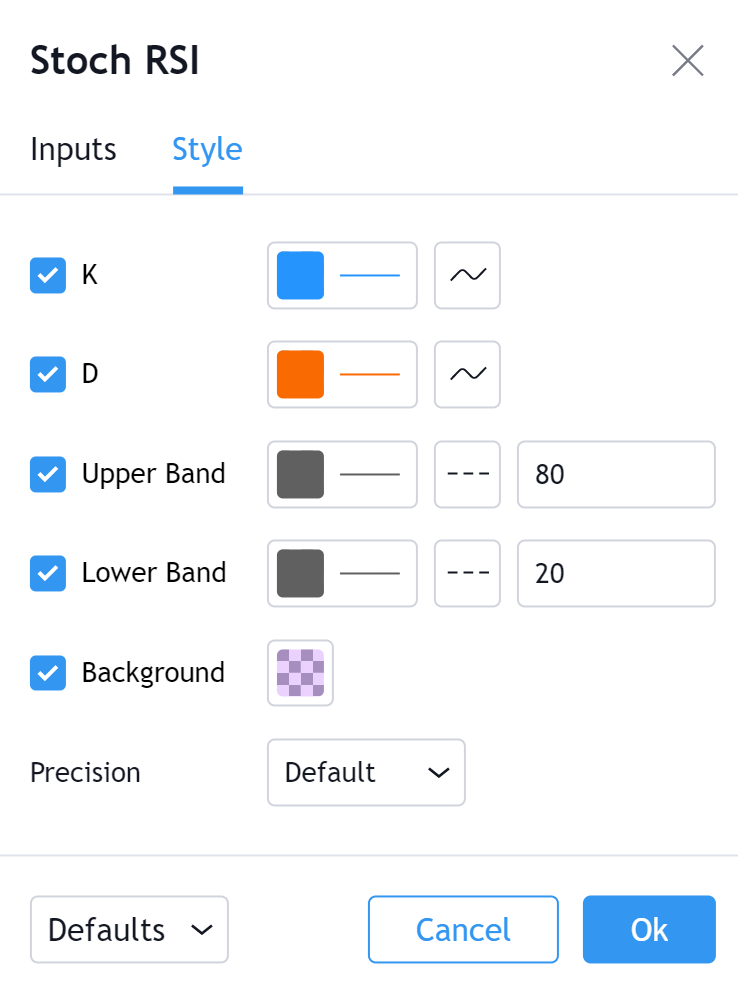This screenshot has width=738, height=982.
Task: Expand the Precision dropdown
Action: tap(366, 772)
